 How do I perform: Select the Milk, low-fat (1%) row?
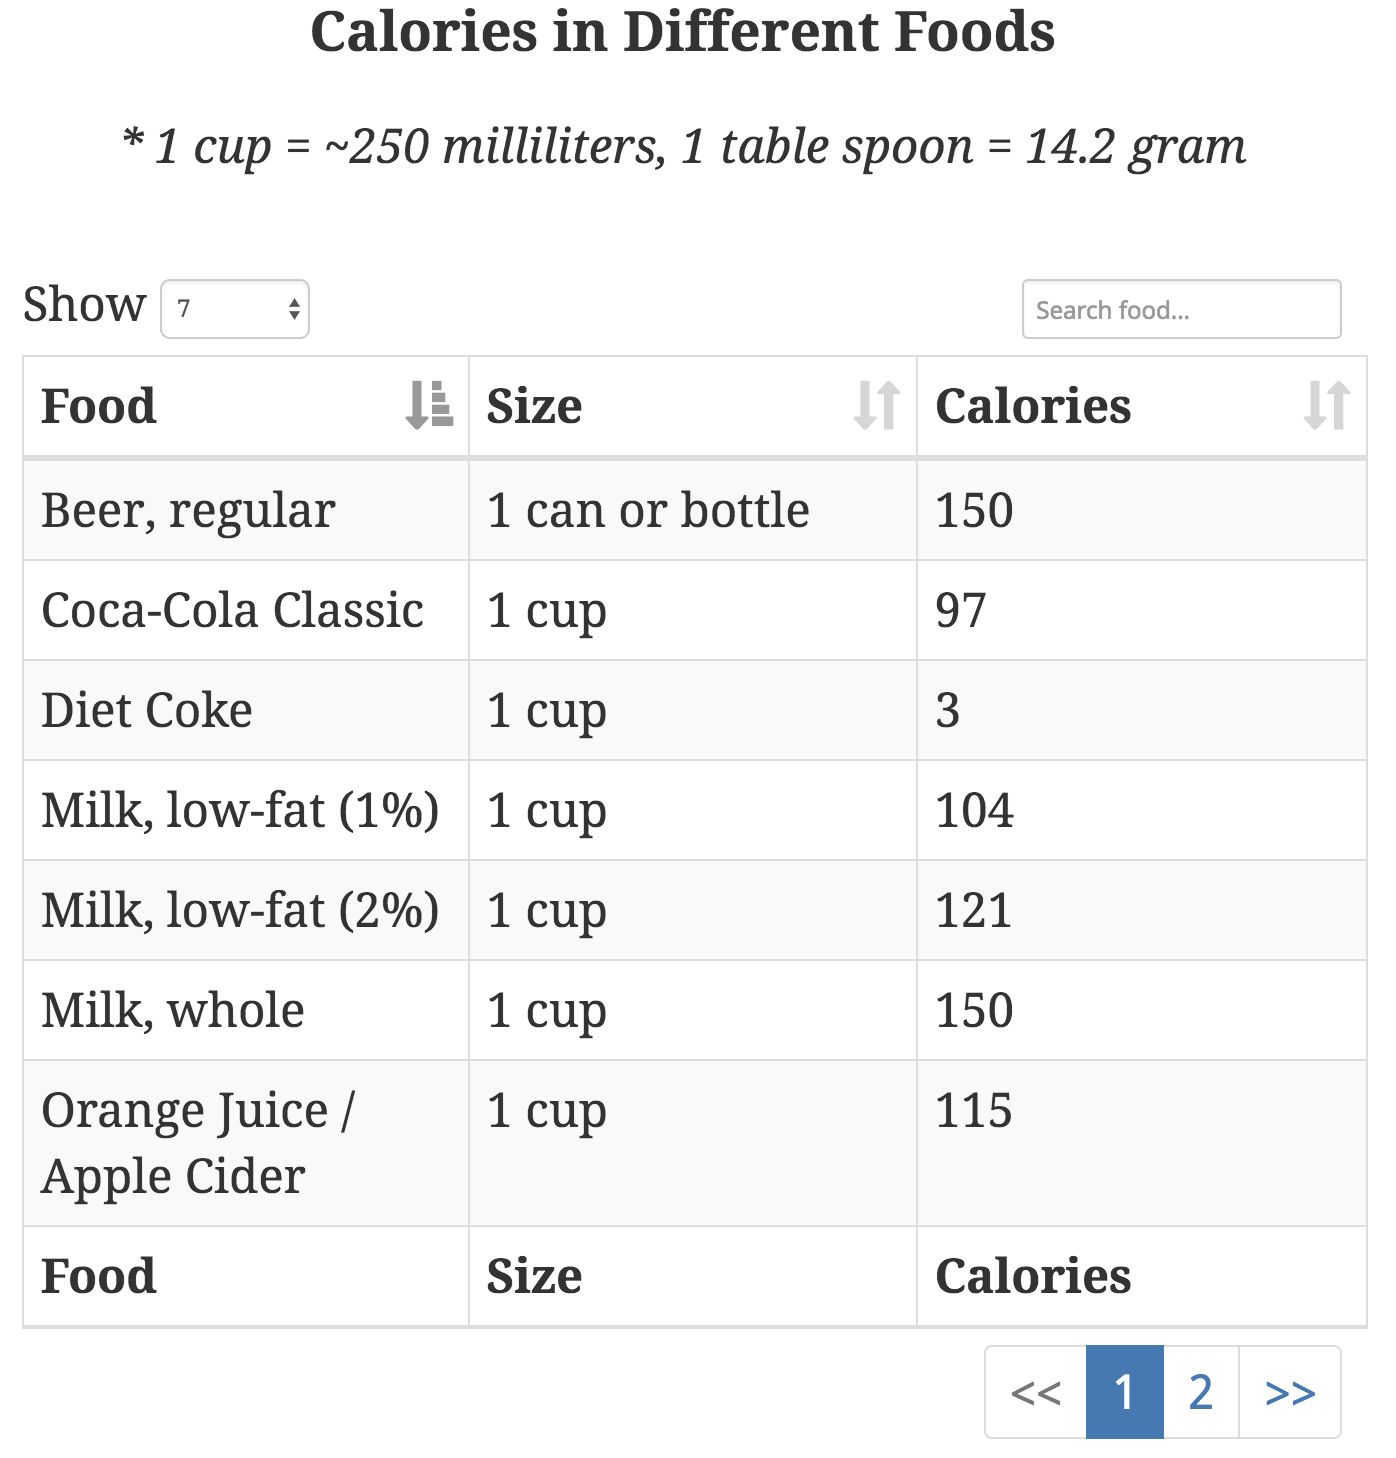(x=240, y=810)
